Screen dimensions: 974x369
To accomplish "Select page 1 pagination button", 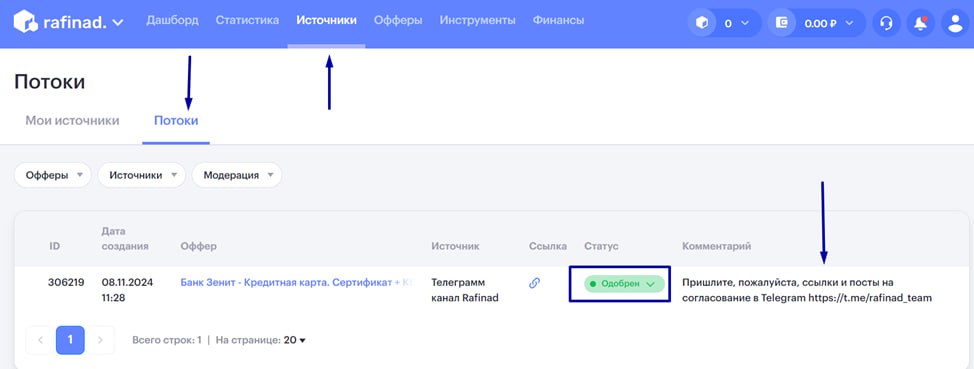I will (x=70, y=340).
